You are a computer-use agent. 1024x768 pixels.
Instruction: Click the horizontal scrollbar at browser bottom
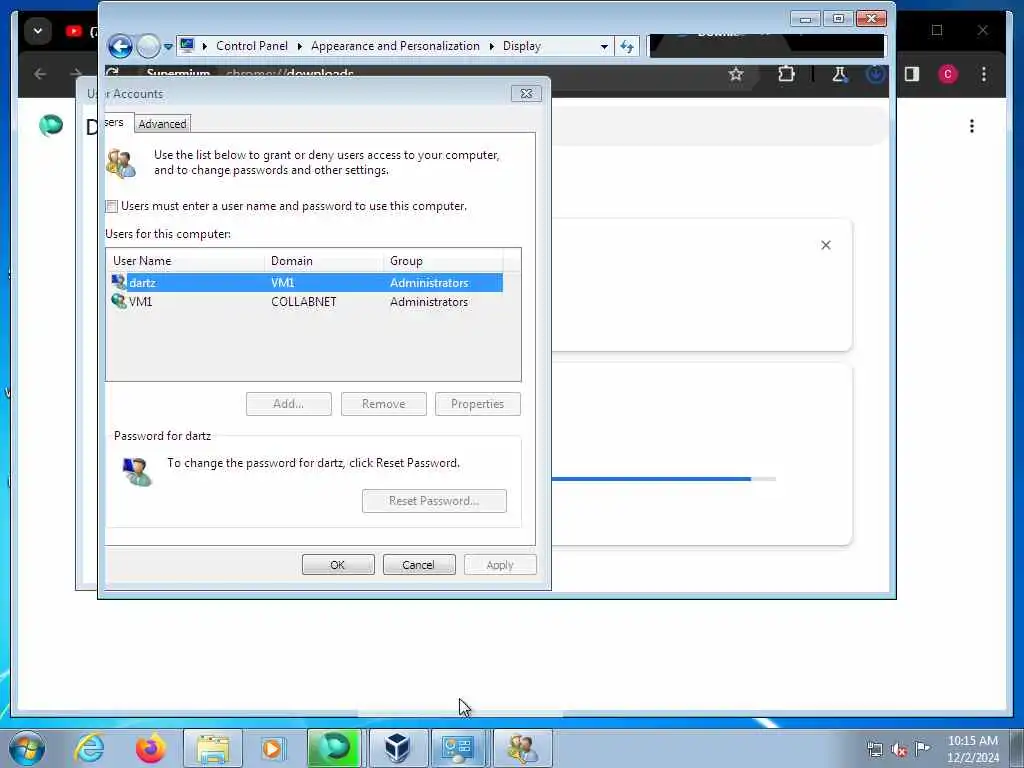460,714
